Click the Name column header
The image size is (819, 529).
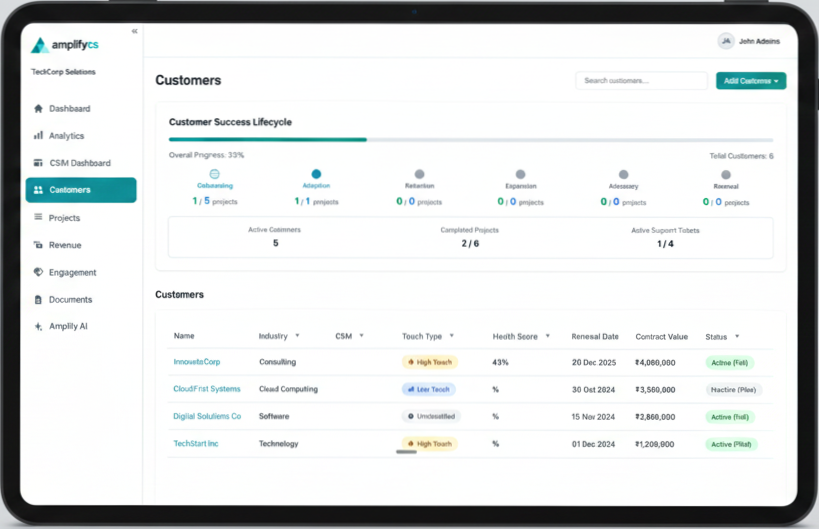click(x=184, y=336)
